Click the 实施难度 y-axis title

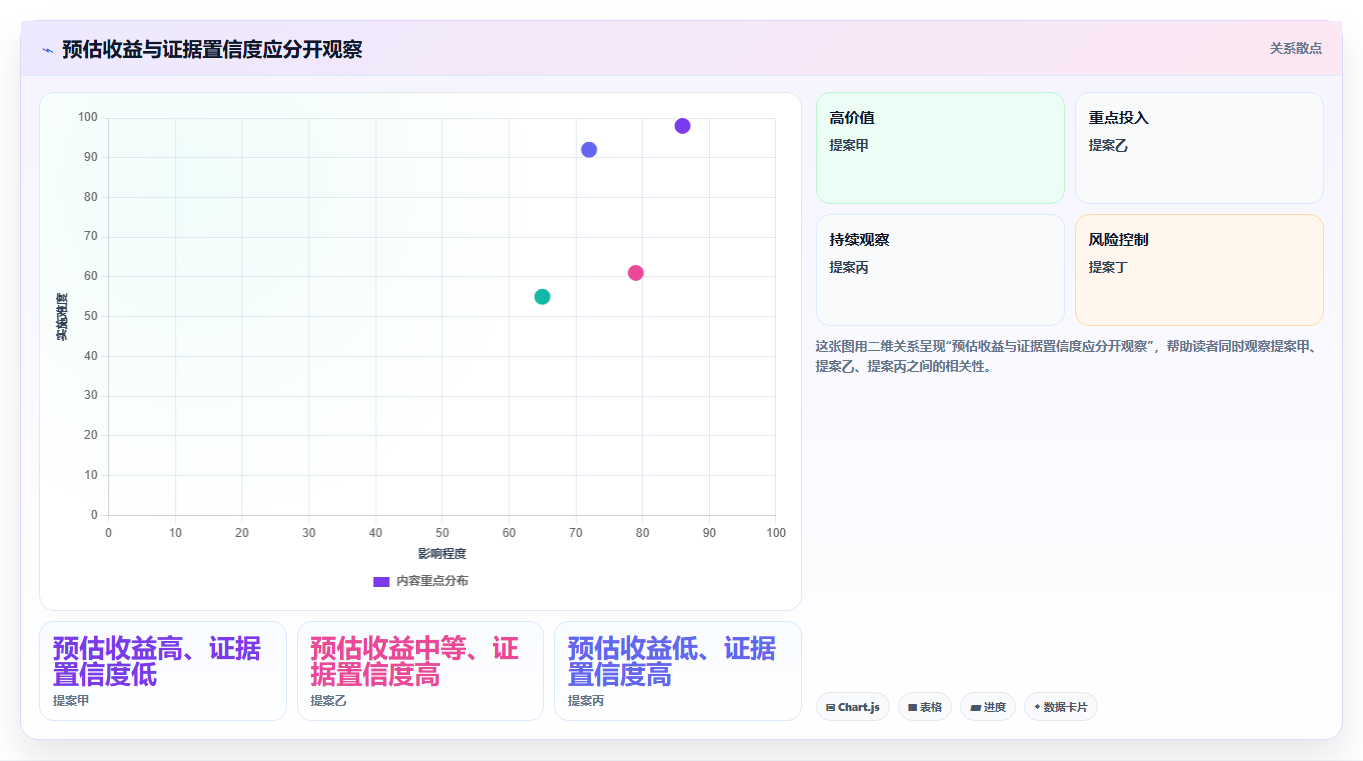point(61,317)
